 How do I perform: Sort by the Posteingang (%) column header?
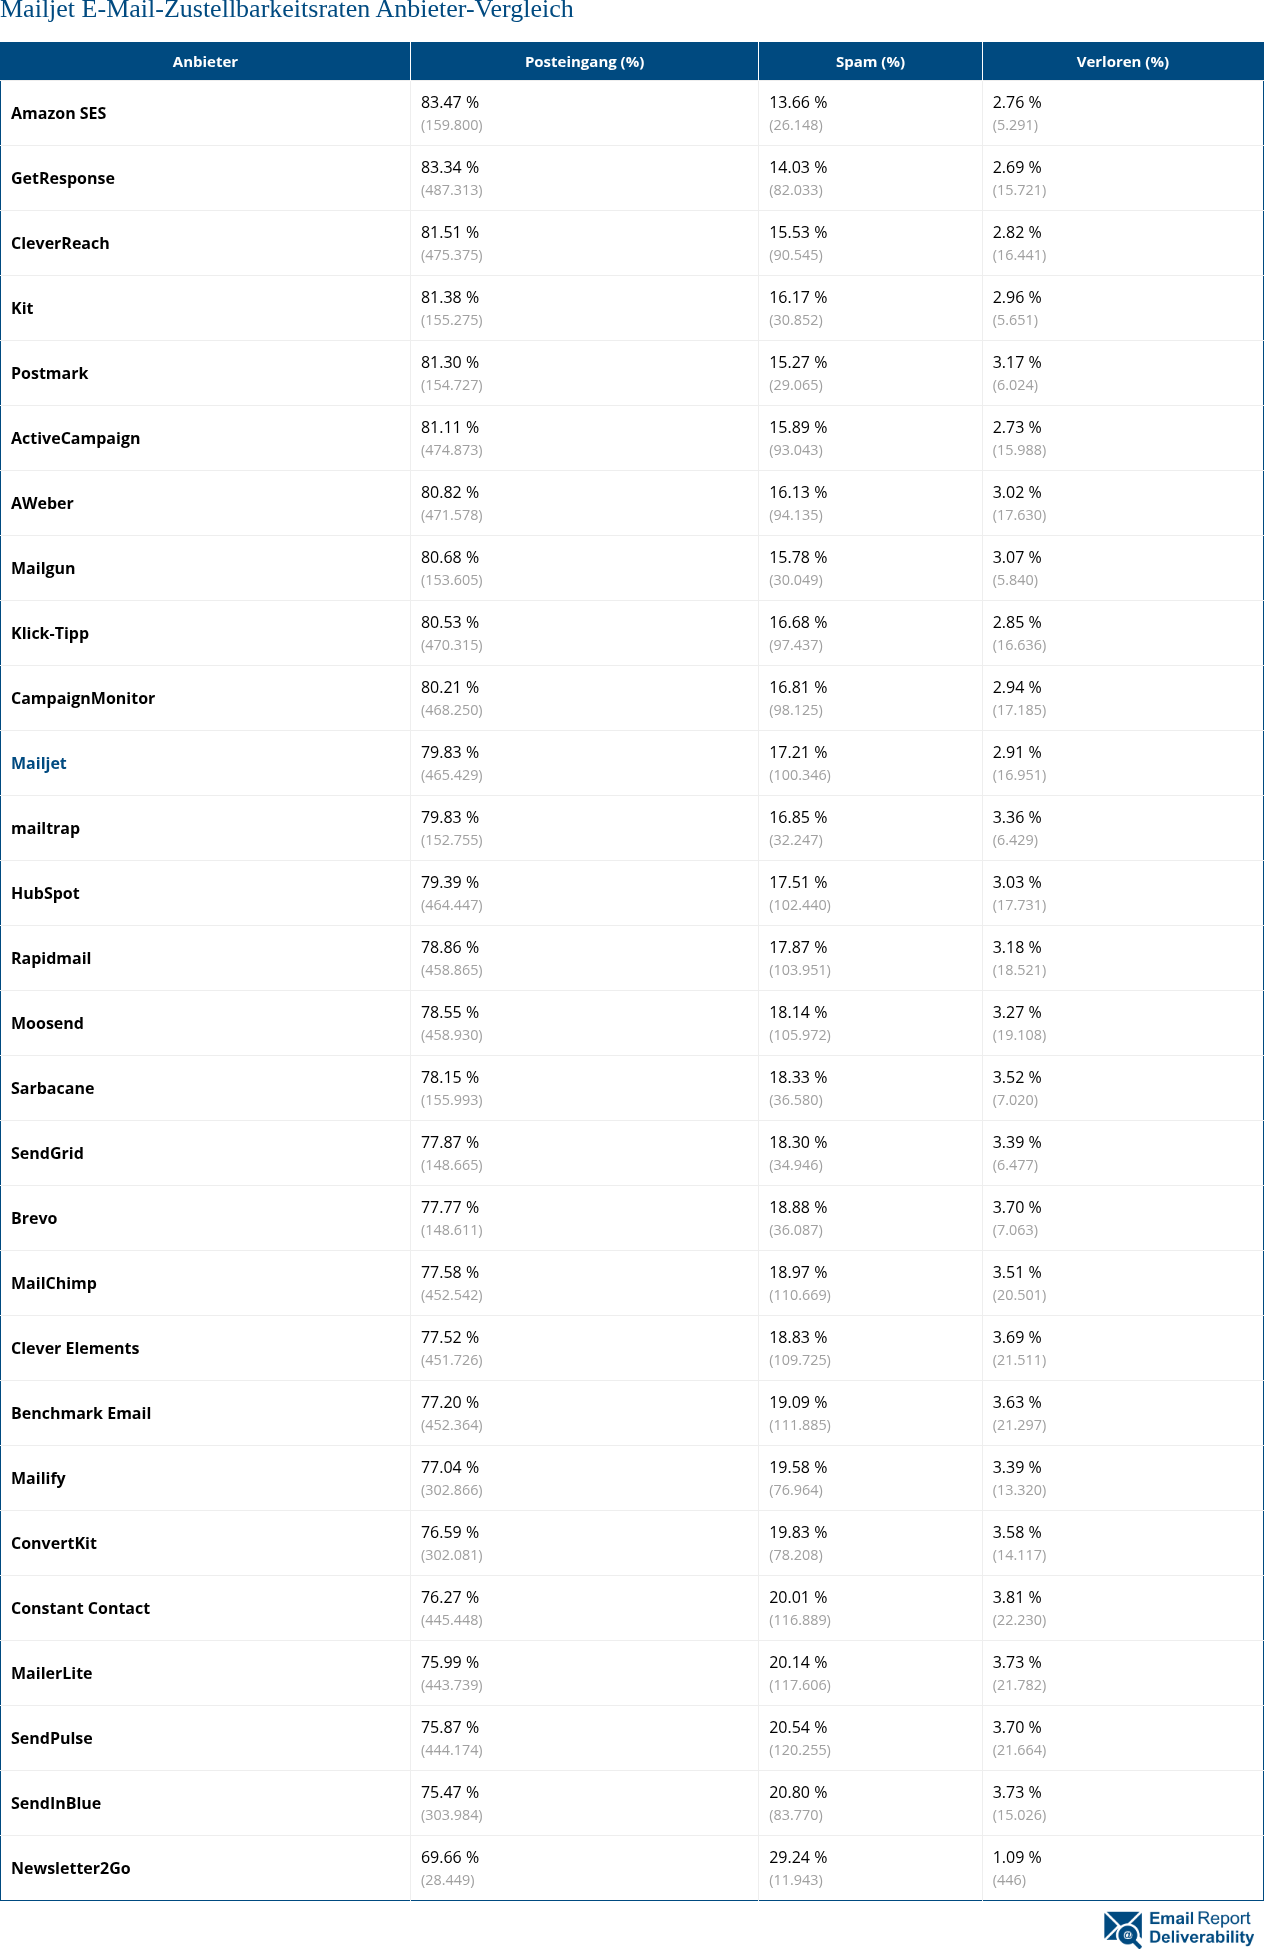click(584, 62)
